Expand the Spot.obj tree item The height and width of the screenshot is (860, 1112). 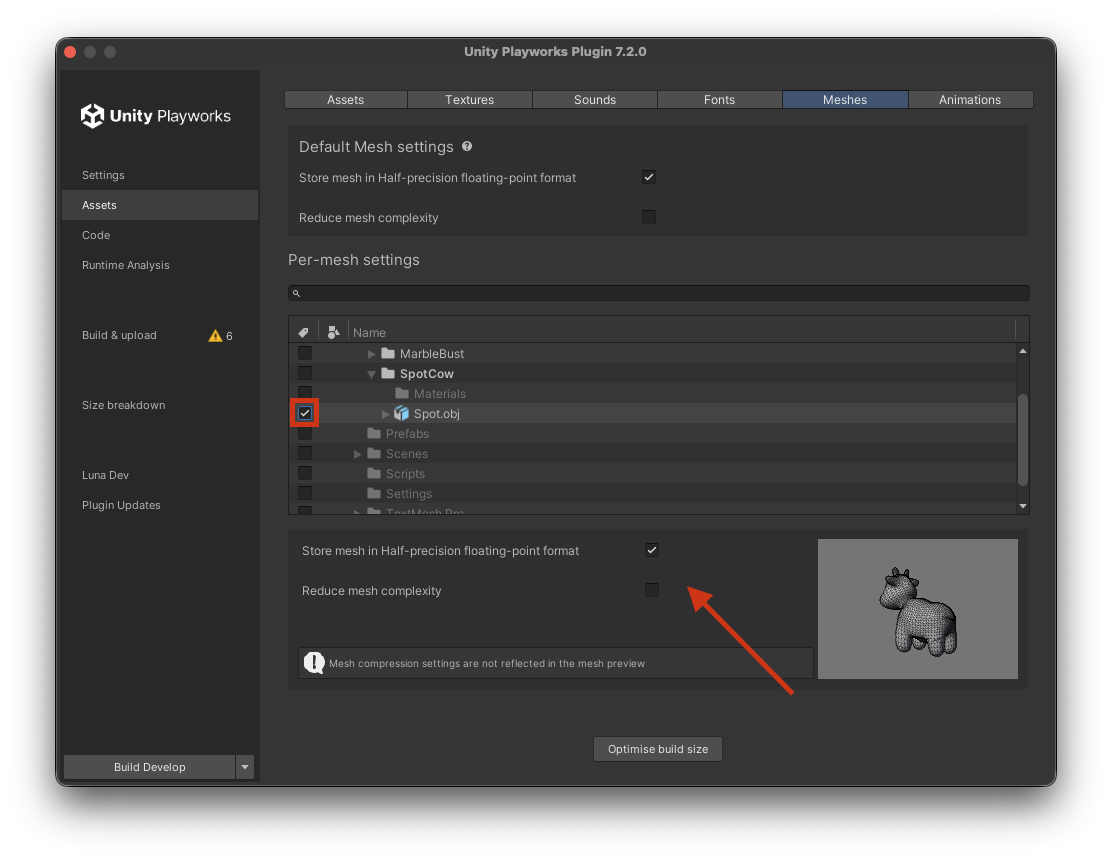point(386,414)
